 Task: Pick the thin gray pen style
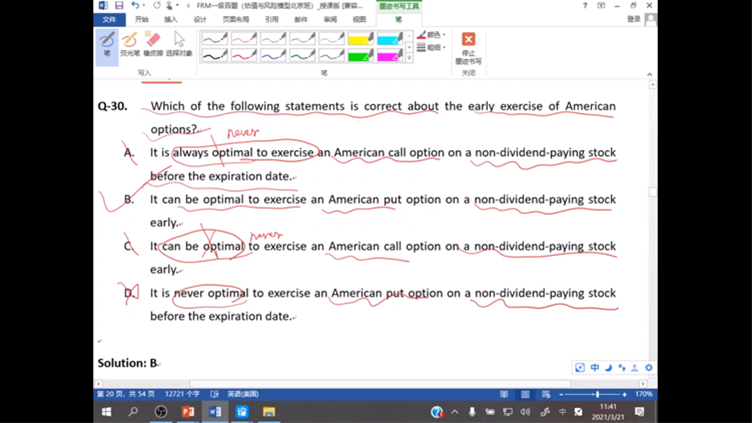click(331, 38)
